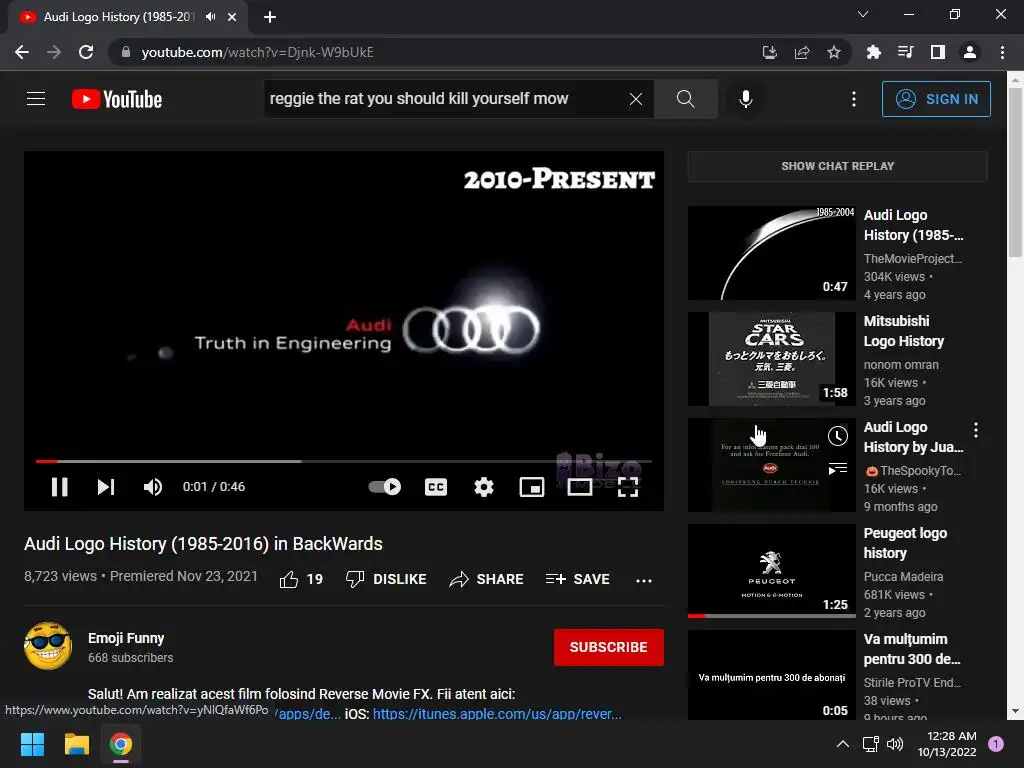
Task: Open the media control icon in Chrome toolbar
Action: (905, 52)
